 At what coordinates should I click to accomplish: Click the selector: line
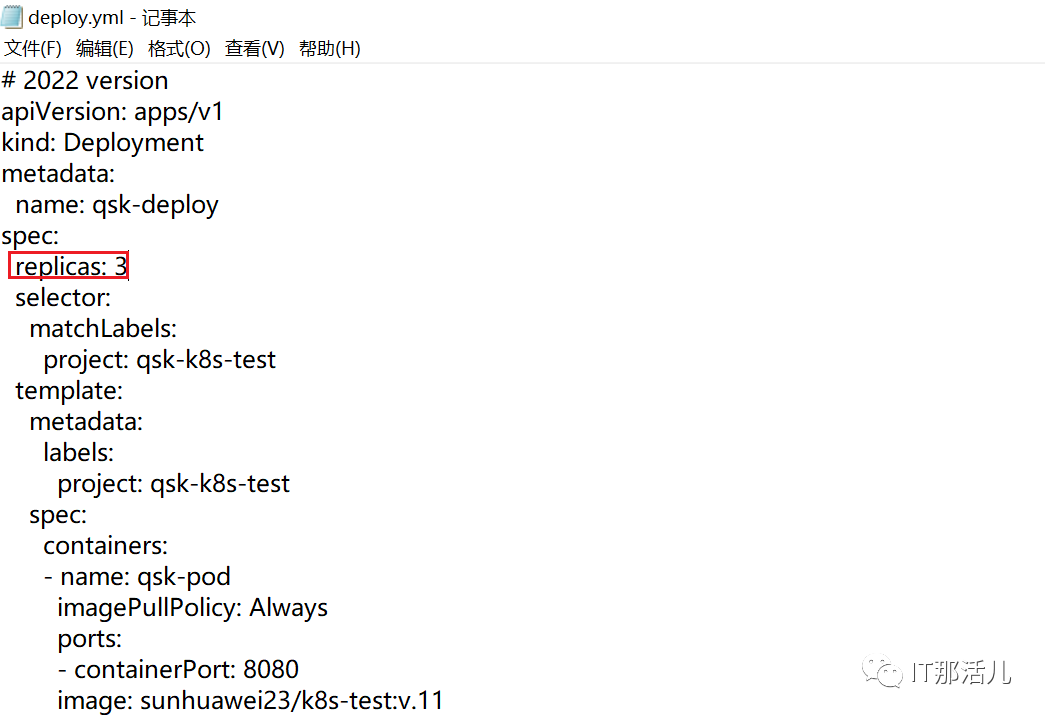63,297
